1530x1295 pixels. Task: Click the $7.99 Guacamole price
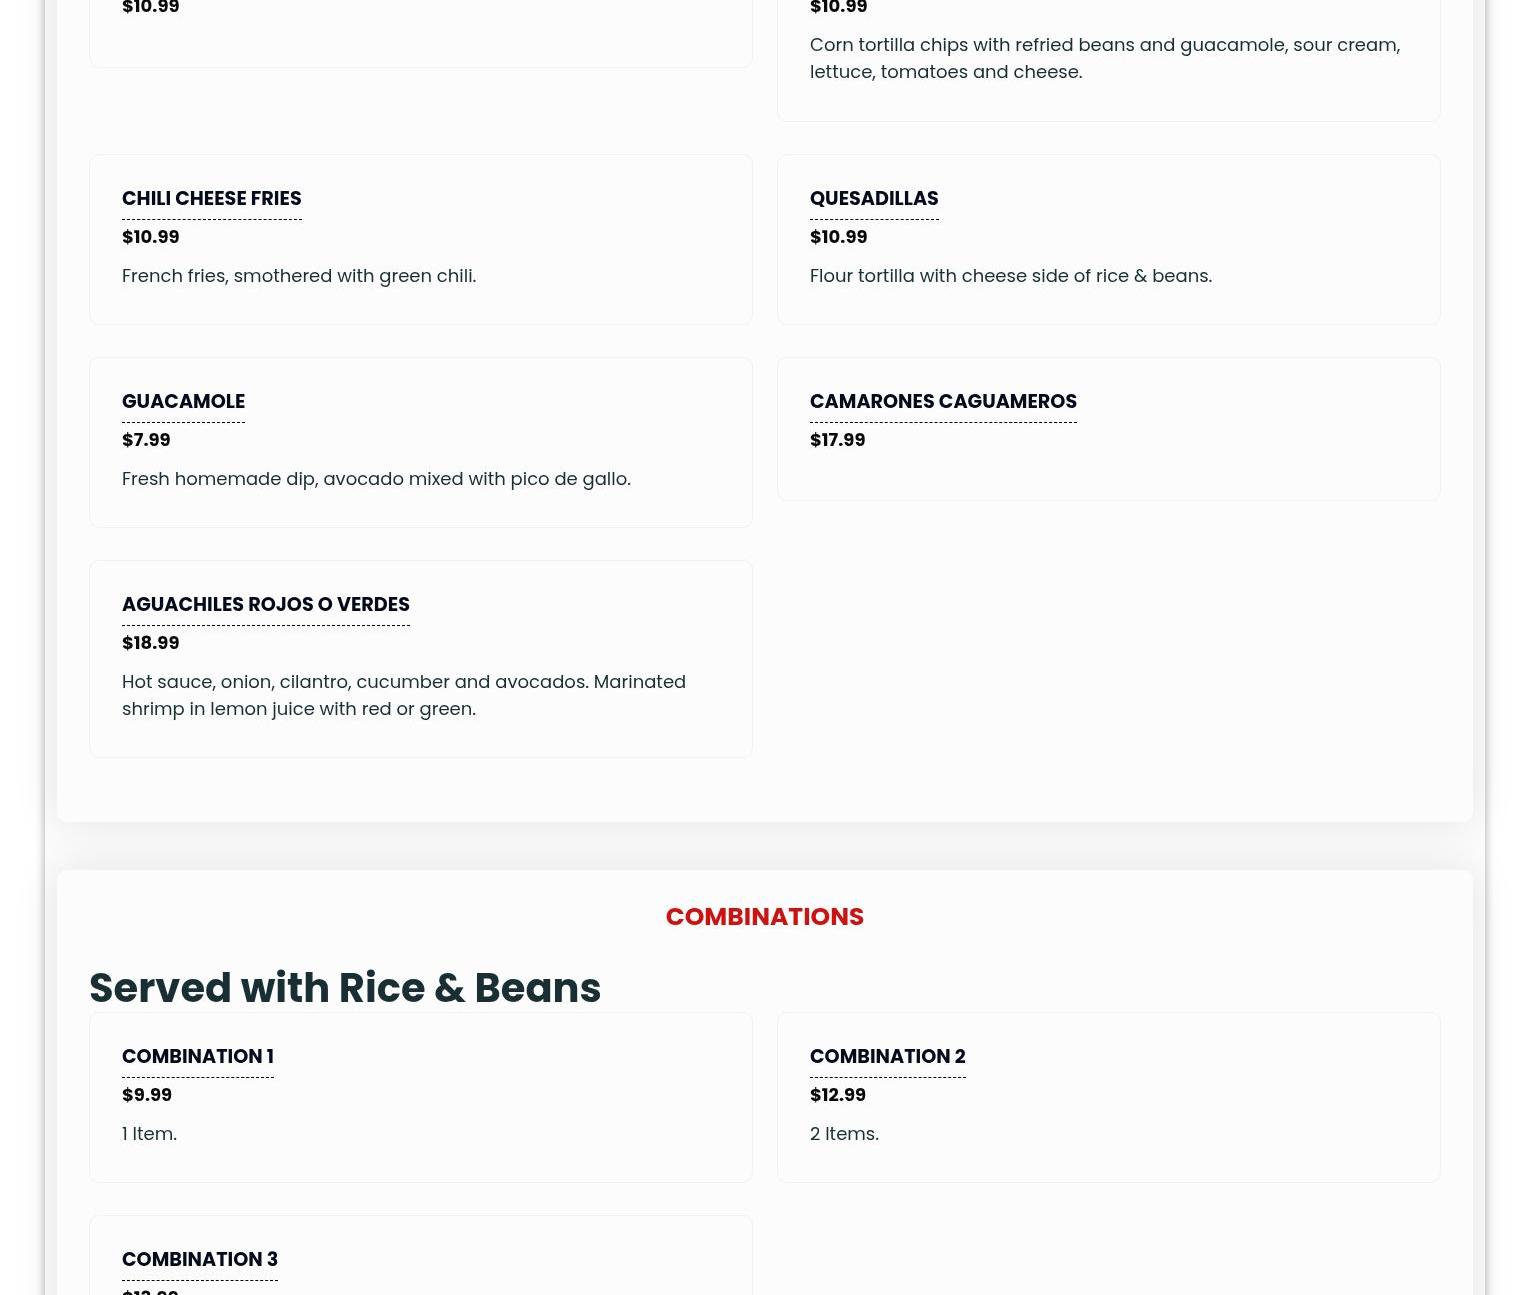coord(146,440)
